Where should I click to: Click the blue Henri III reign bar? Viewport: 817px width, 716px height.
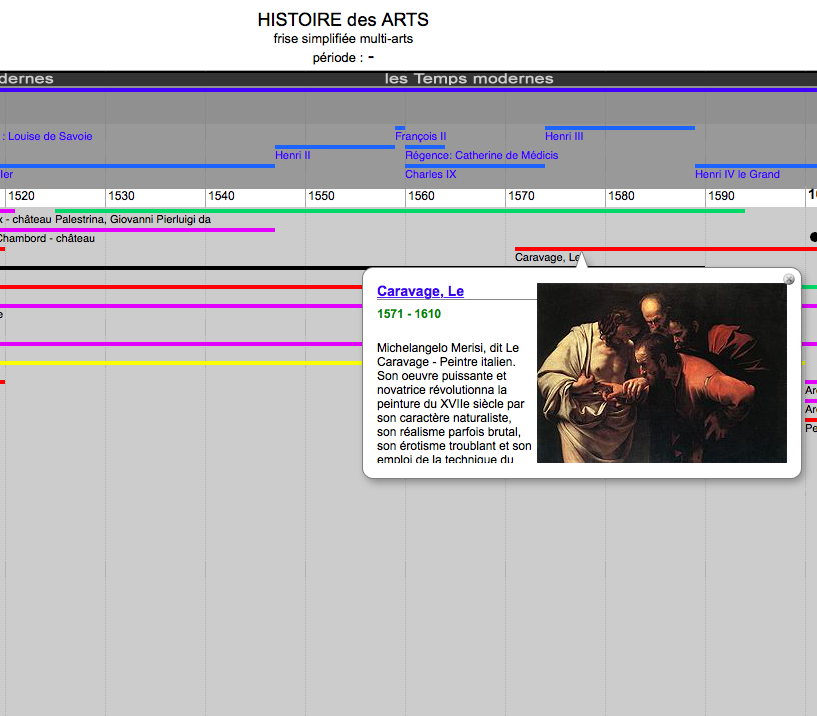(620, 128)
